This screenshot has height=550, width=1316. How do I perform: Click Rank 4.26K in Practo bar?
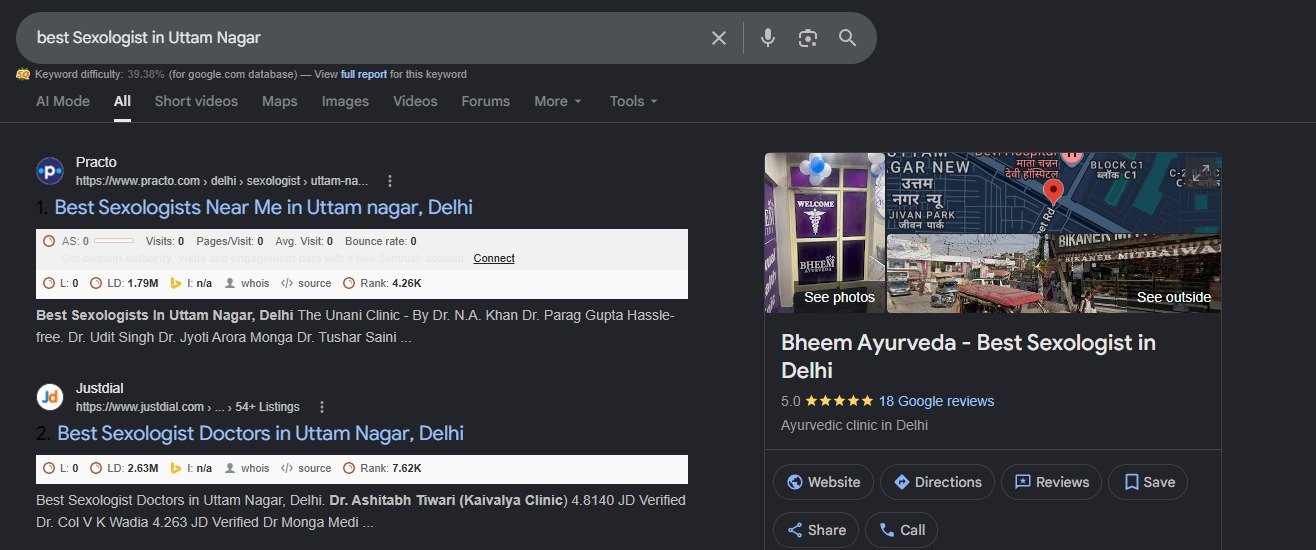pyautogui.click(x=382, y=283)
